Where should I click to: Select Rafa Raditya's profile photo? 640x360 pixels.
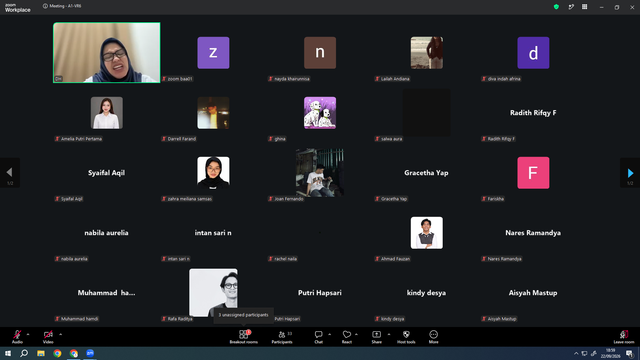point(213,292)
